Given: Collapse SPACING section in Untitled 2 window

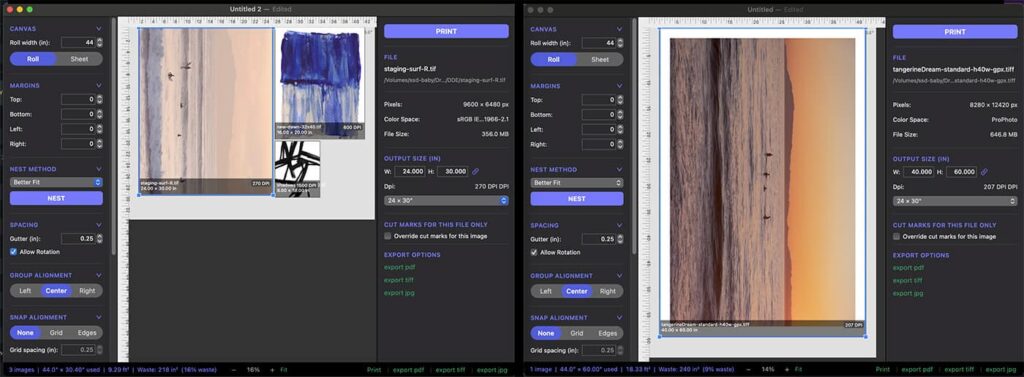Looking at the screenshot, I should click(99, 225).
